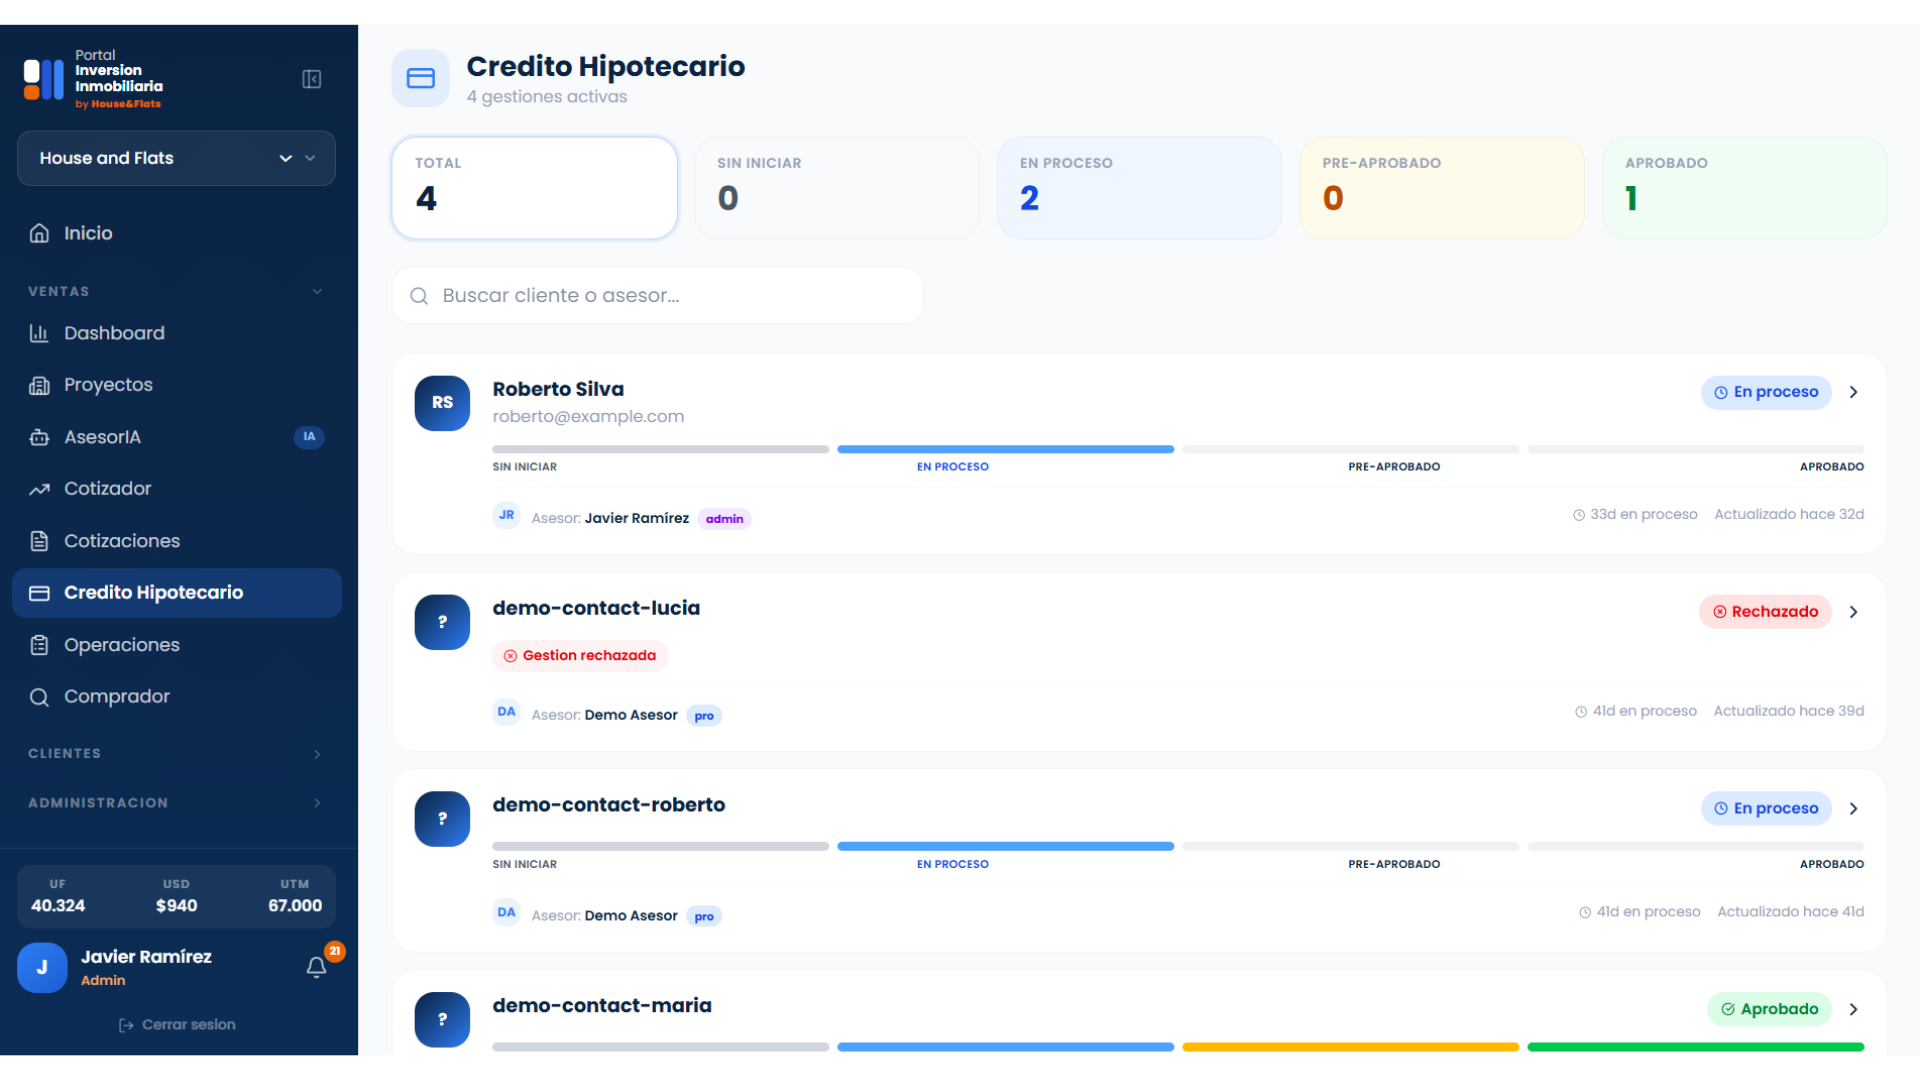Image resolution: width=1920 pixels, height=1080 pixels.
Task: Click the Actualizado hace 32d text
Action: (x=1789, y=514)
